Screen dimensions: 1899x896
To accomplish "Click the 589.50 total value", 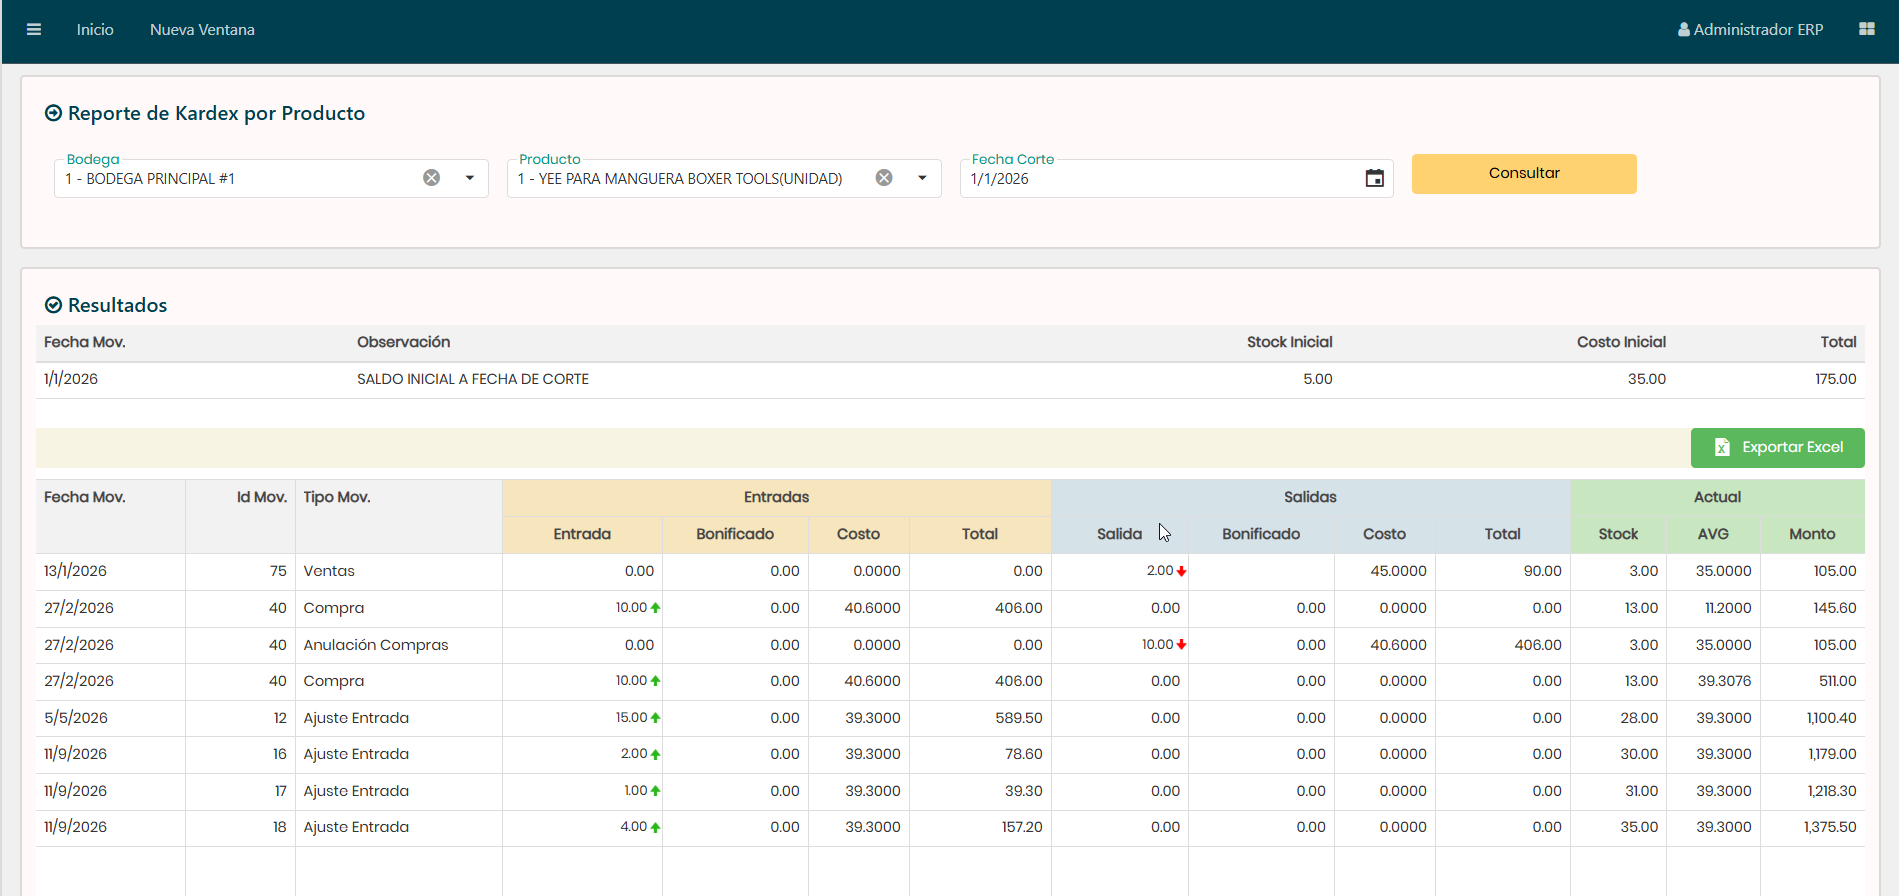I will tap(1019, 718).
